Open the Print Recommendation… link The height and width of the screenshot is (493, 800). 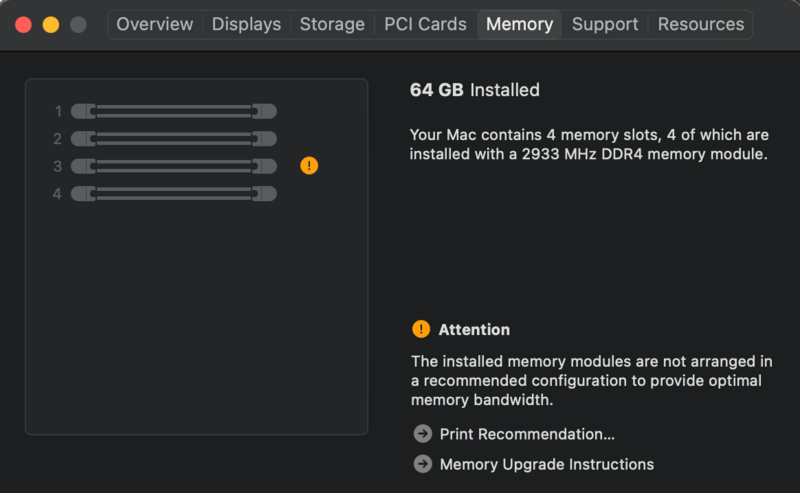click(x=526, y=434)
